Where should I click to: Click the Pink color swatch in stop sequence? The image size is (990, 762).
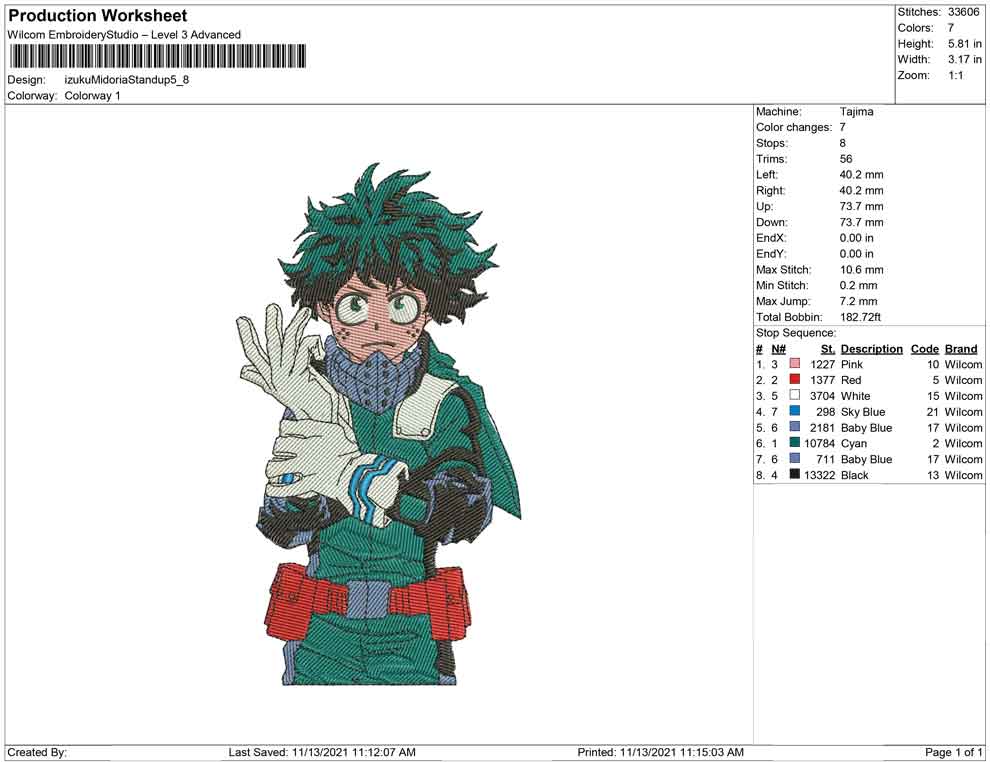point(794,364)
